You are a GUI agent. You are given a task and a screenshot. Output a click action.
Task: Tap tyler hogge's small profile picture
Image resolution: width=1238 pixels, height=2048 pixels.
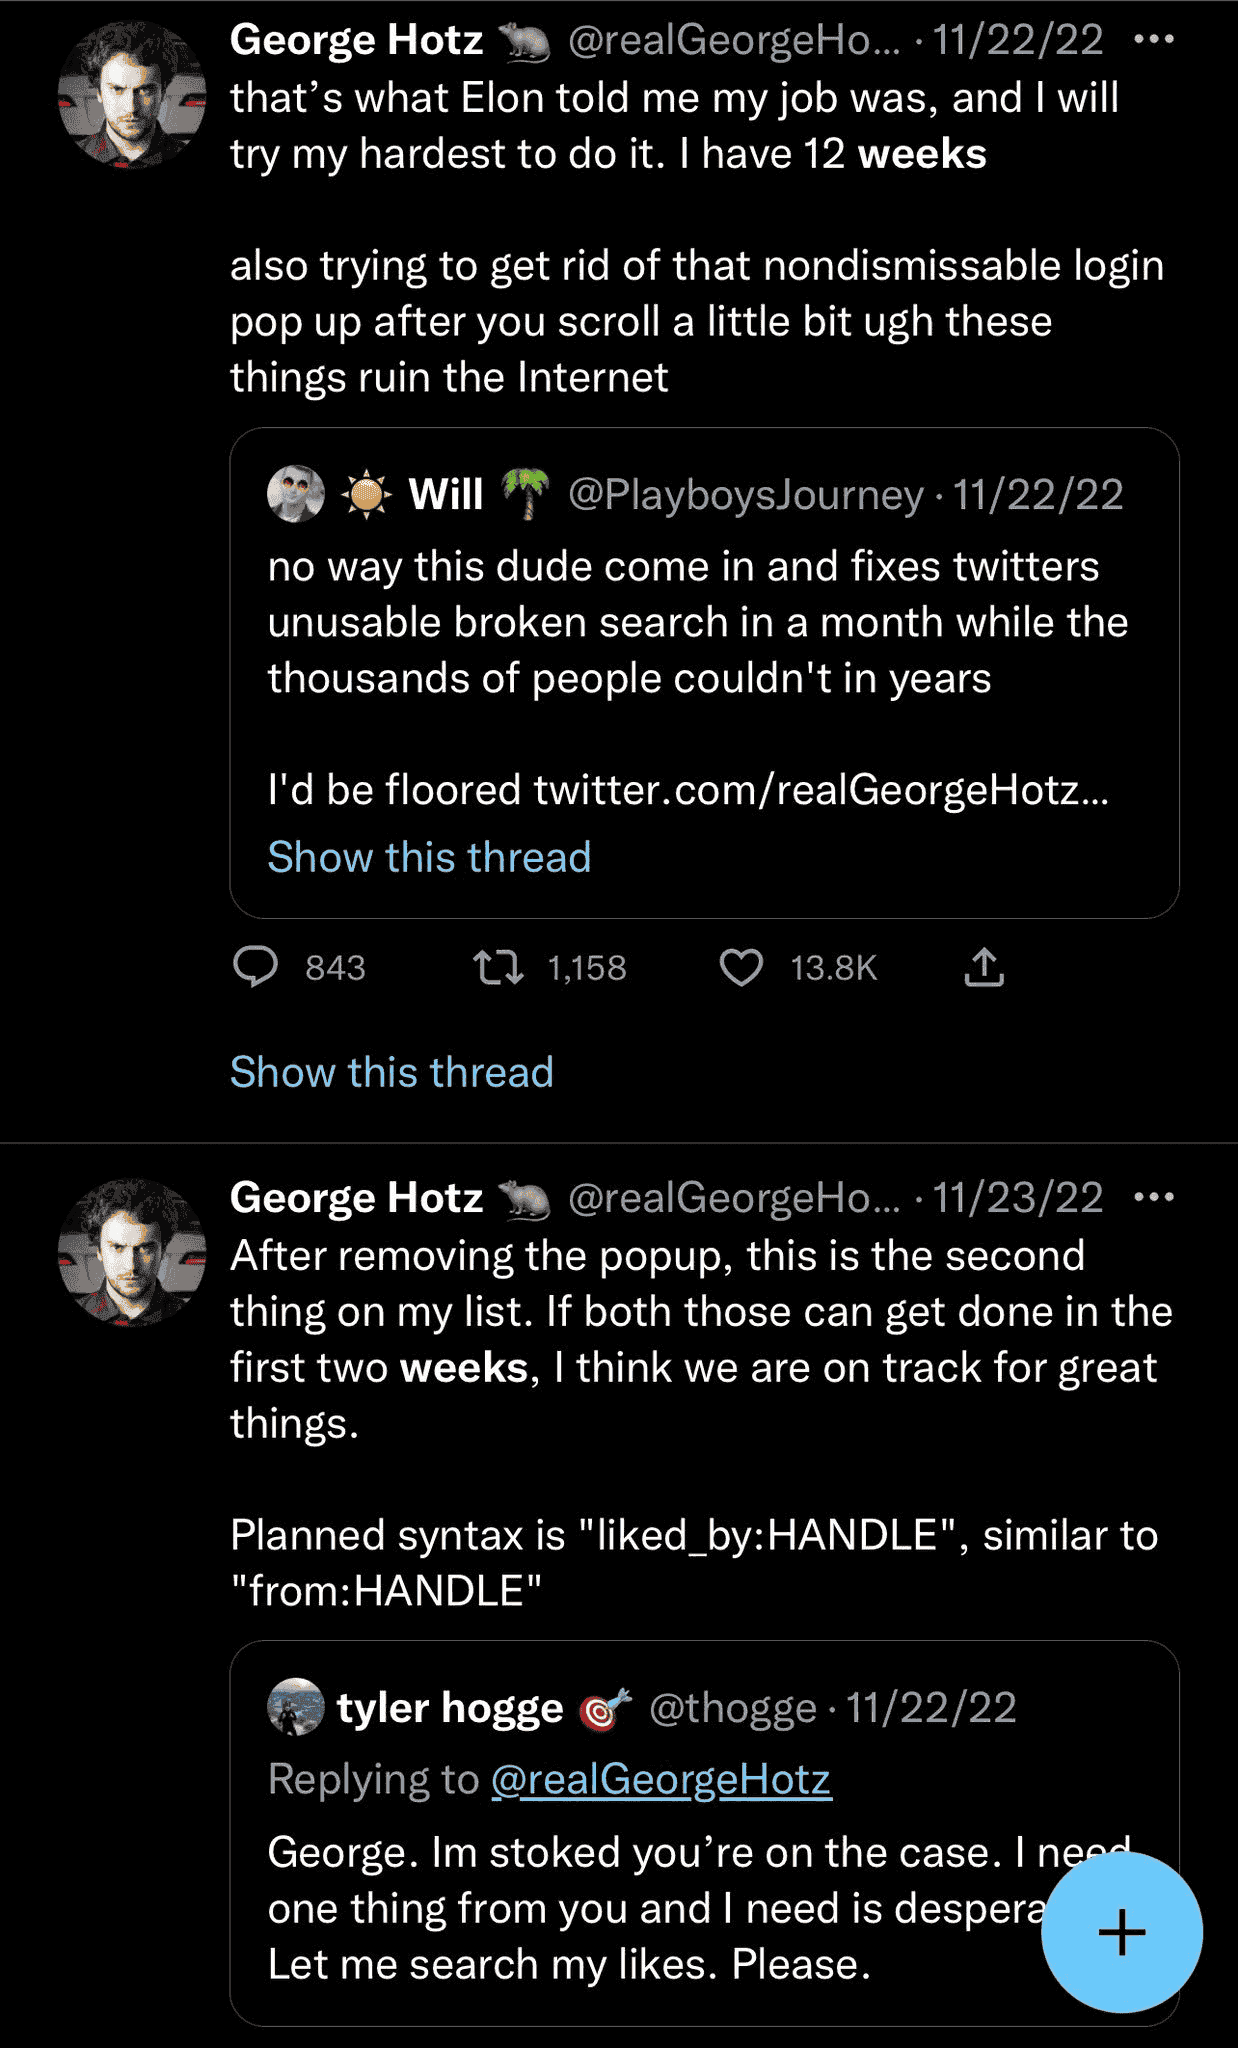tap(296, 1707)
